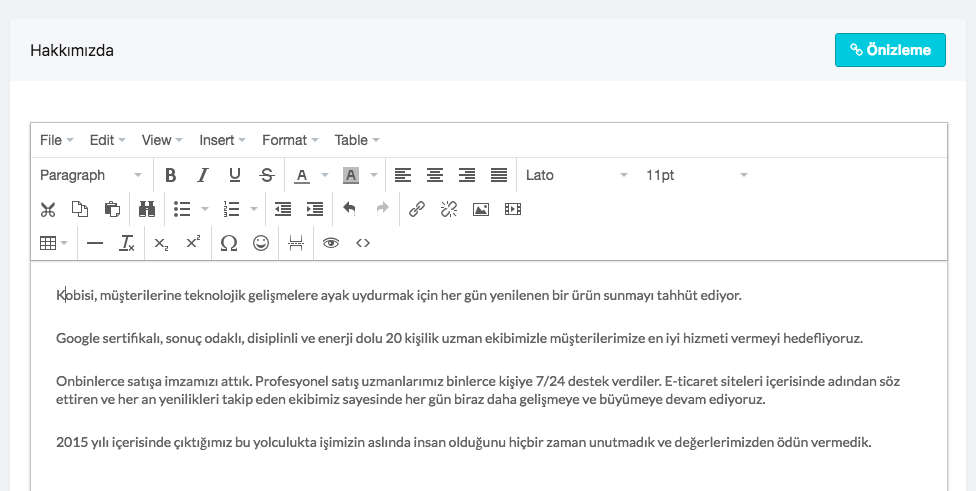The width and height of the screenshot is (976, 491).
Task: Open the source code view
Action: (363, 243)
